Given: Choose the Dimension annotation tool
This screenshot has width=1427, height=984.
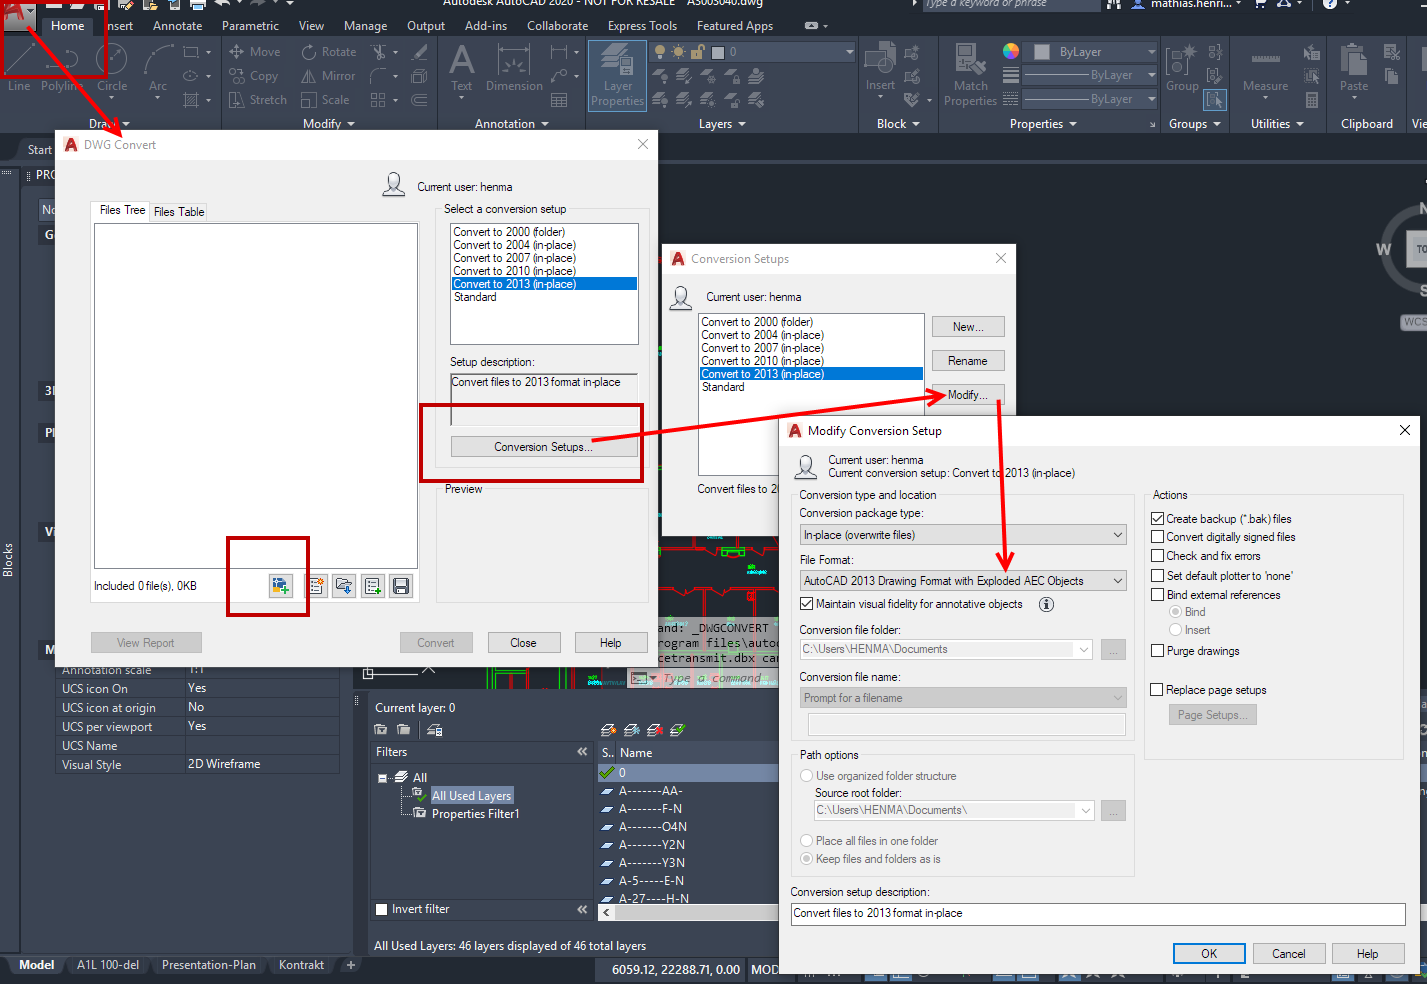Looking at the screenshot, I should (x=514, y=68).
